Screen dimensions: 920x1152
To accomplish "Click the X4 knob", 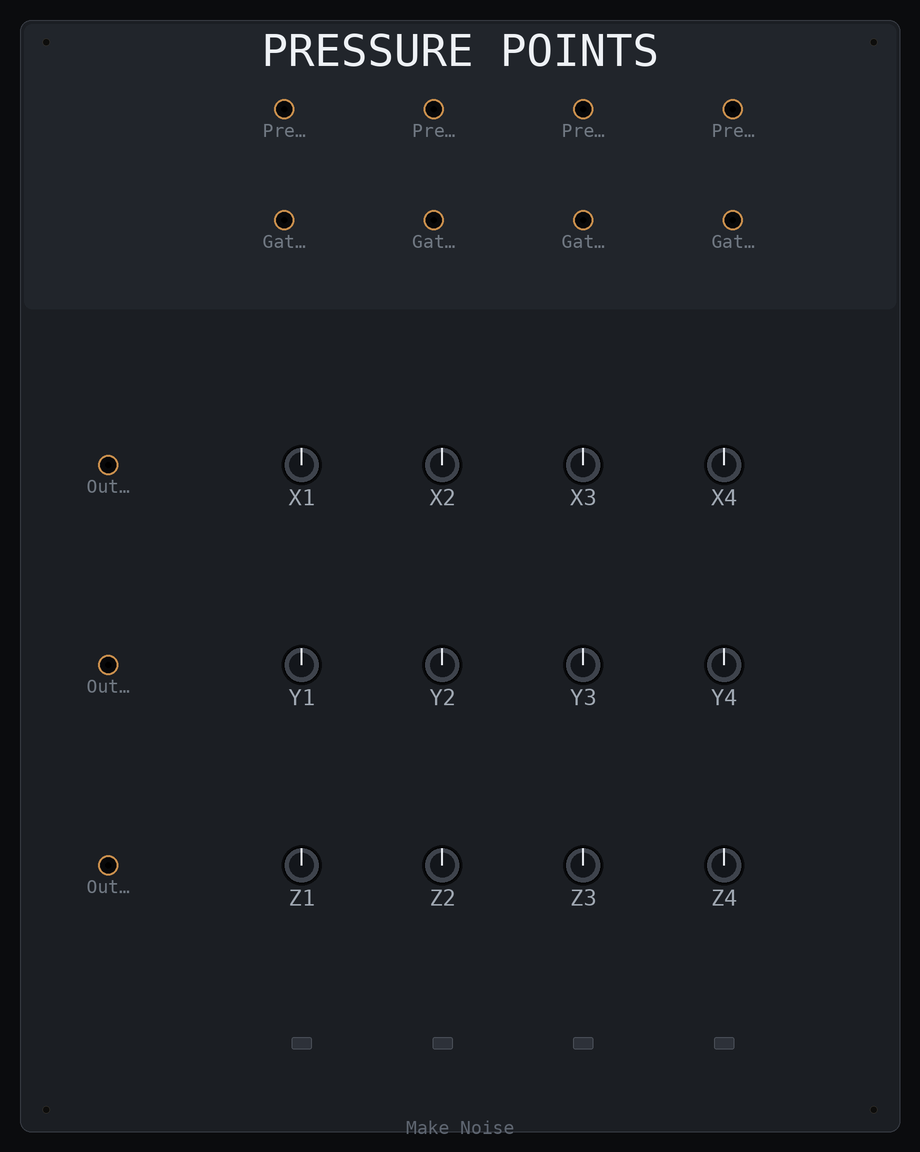I will click(725, 465).
